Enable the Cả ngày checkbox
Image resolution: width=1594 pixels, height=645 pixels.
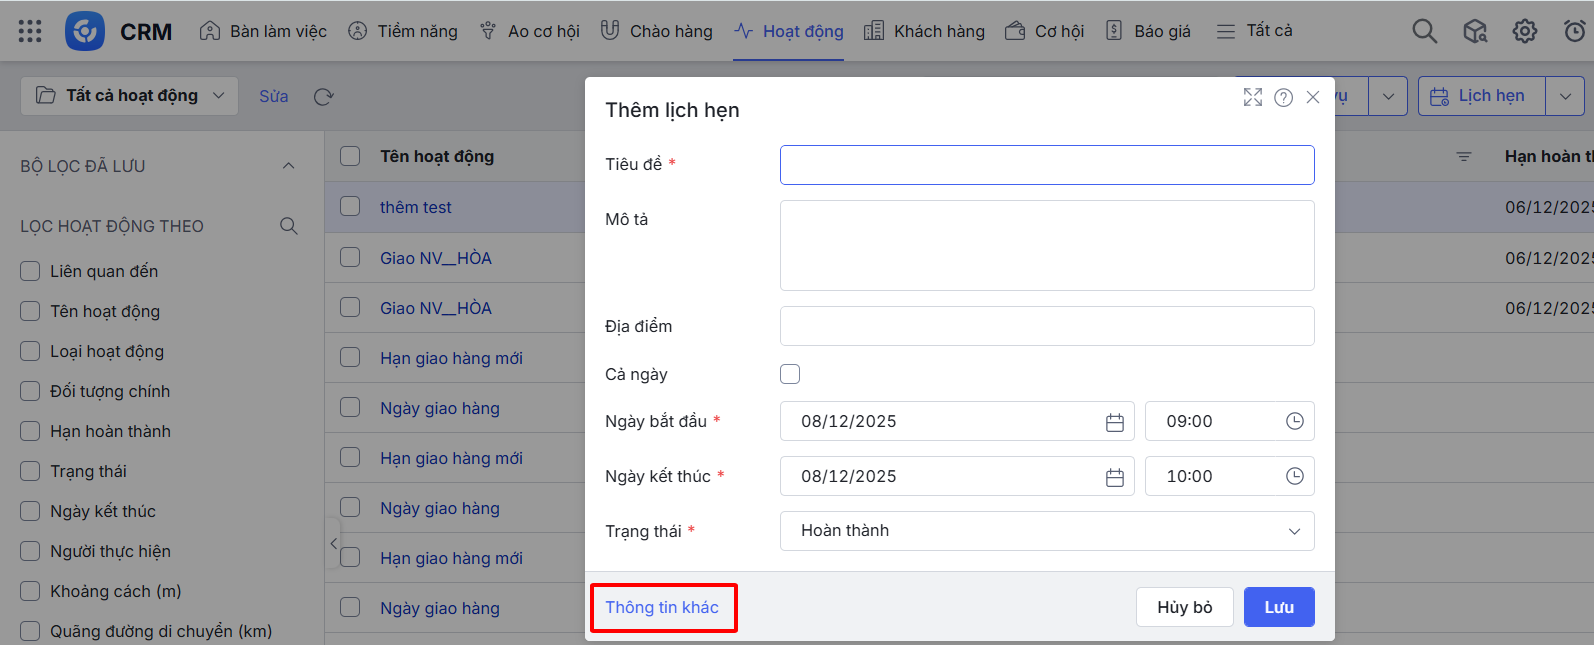point(790,374)
